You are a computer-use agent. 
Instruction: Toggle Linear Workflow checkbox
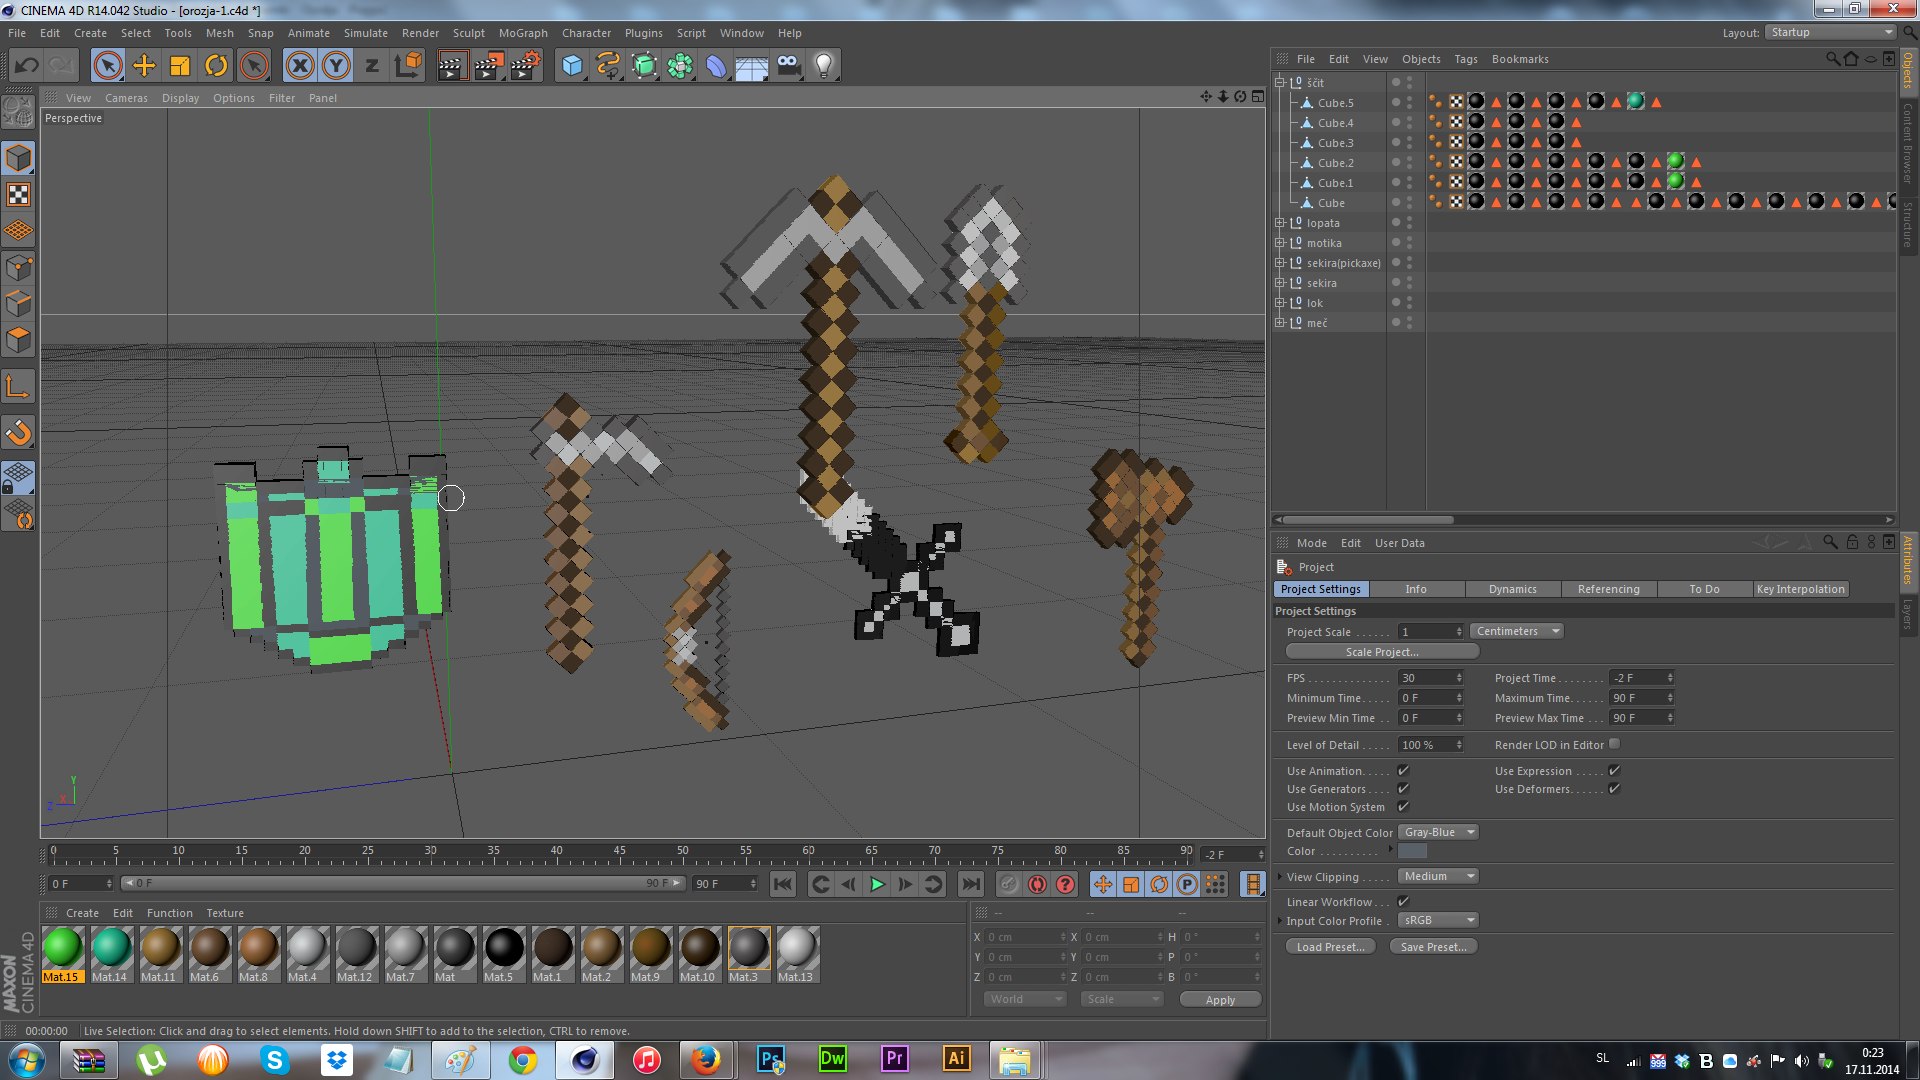1403,901
